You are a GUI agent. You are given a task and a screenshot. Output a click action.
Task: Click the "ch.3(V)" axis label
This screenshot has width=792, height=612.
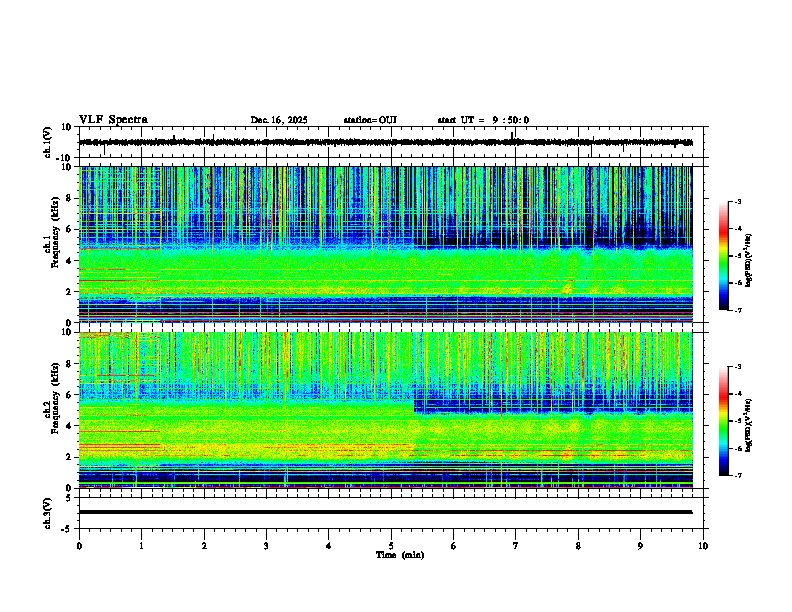pyautogui.click(x=48, y=513)
